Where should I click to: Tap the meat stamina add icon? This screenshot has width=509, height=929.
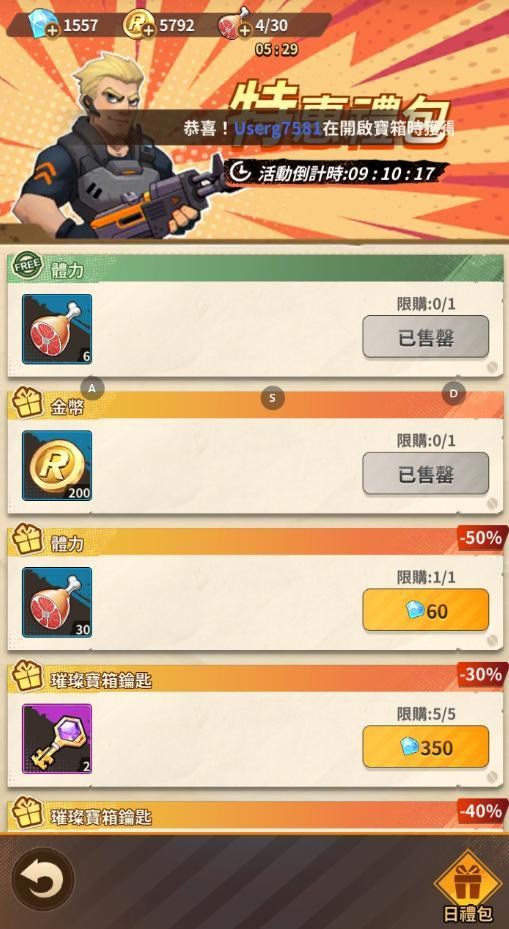coord(243,31)
